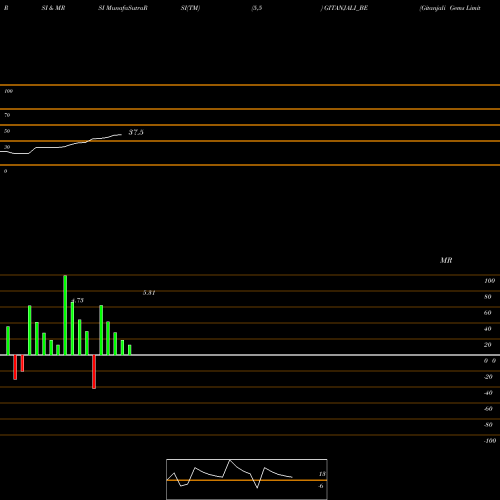Click the 'SI & MR' header text
The height and width of the screenshot is (500, 500).
[53, 8]
